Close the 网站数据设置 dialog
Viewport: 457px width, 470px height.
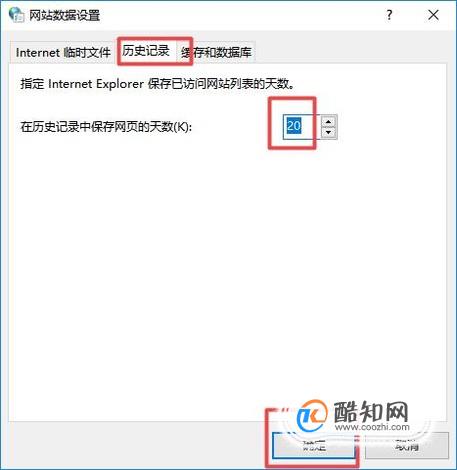(x=433, y=15)
